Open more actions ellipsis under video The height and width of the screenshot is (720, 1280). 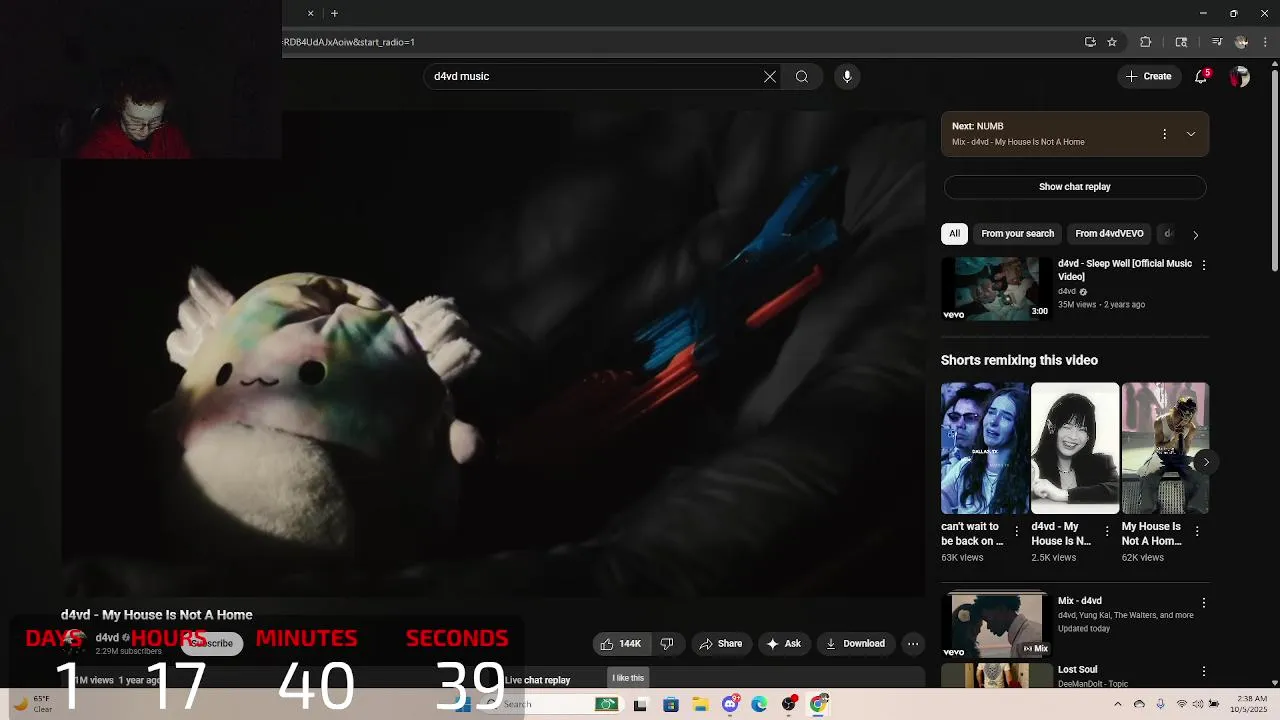(x=913, y=644)
